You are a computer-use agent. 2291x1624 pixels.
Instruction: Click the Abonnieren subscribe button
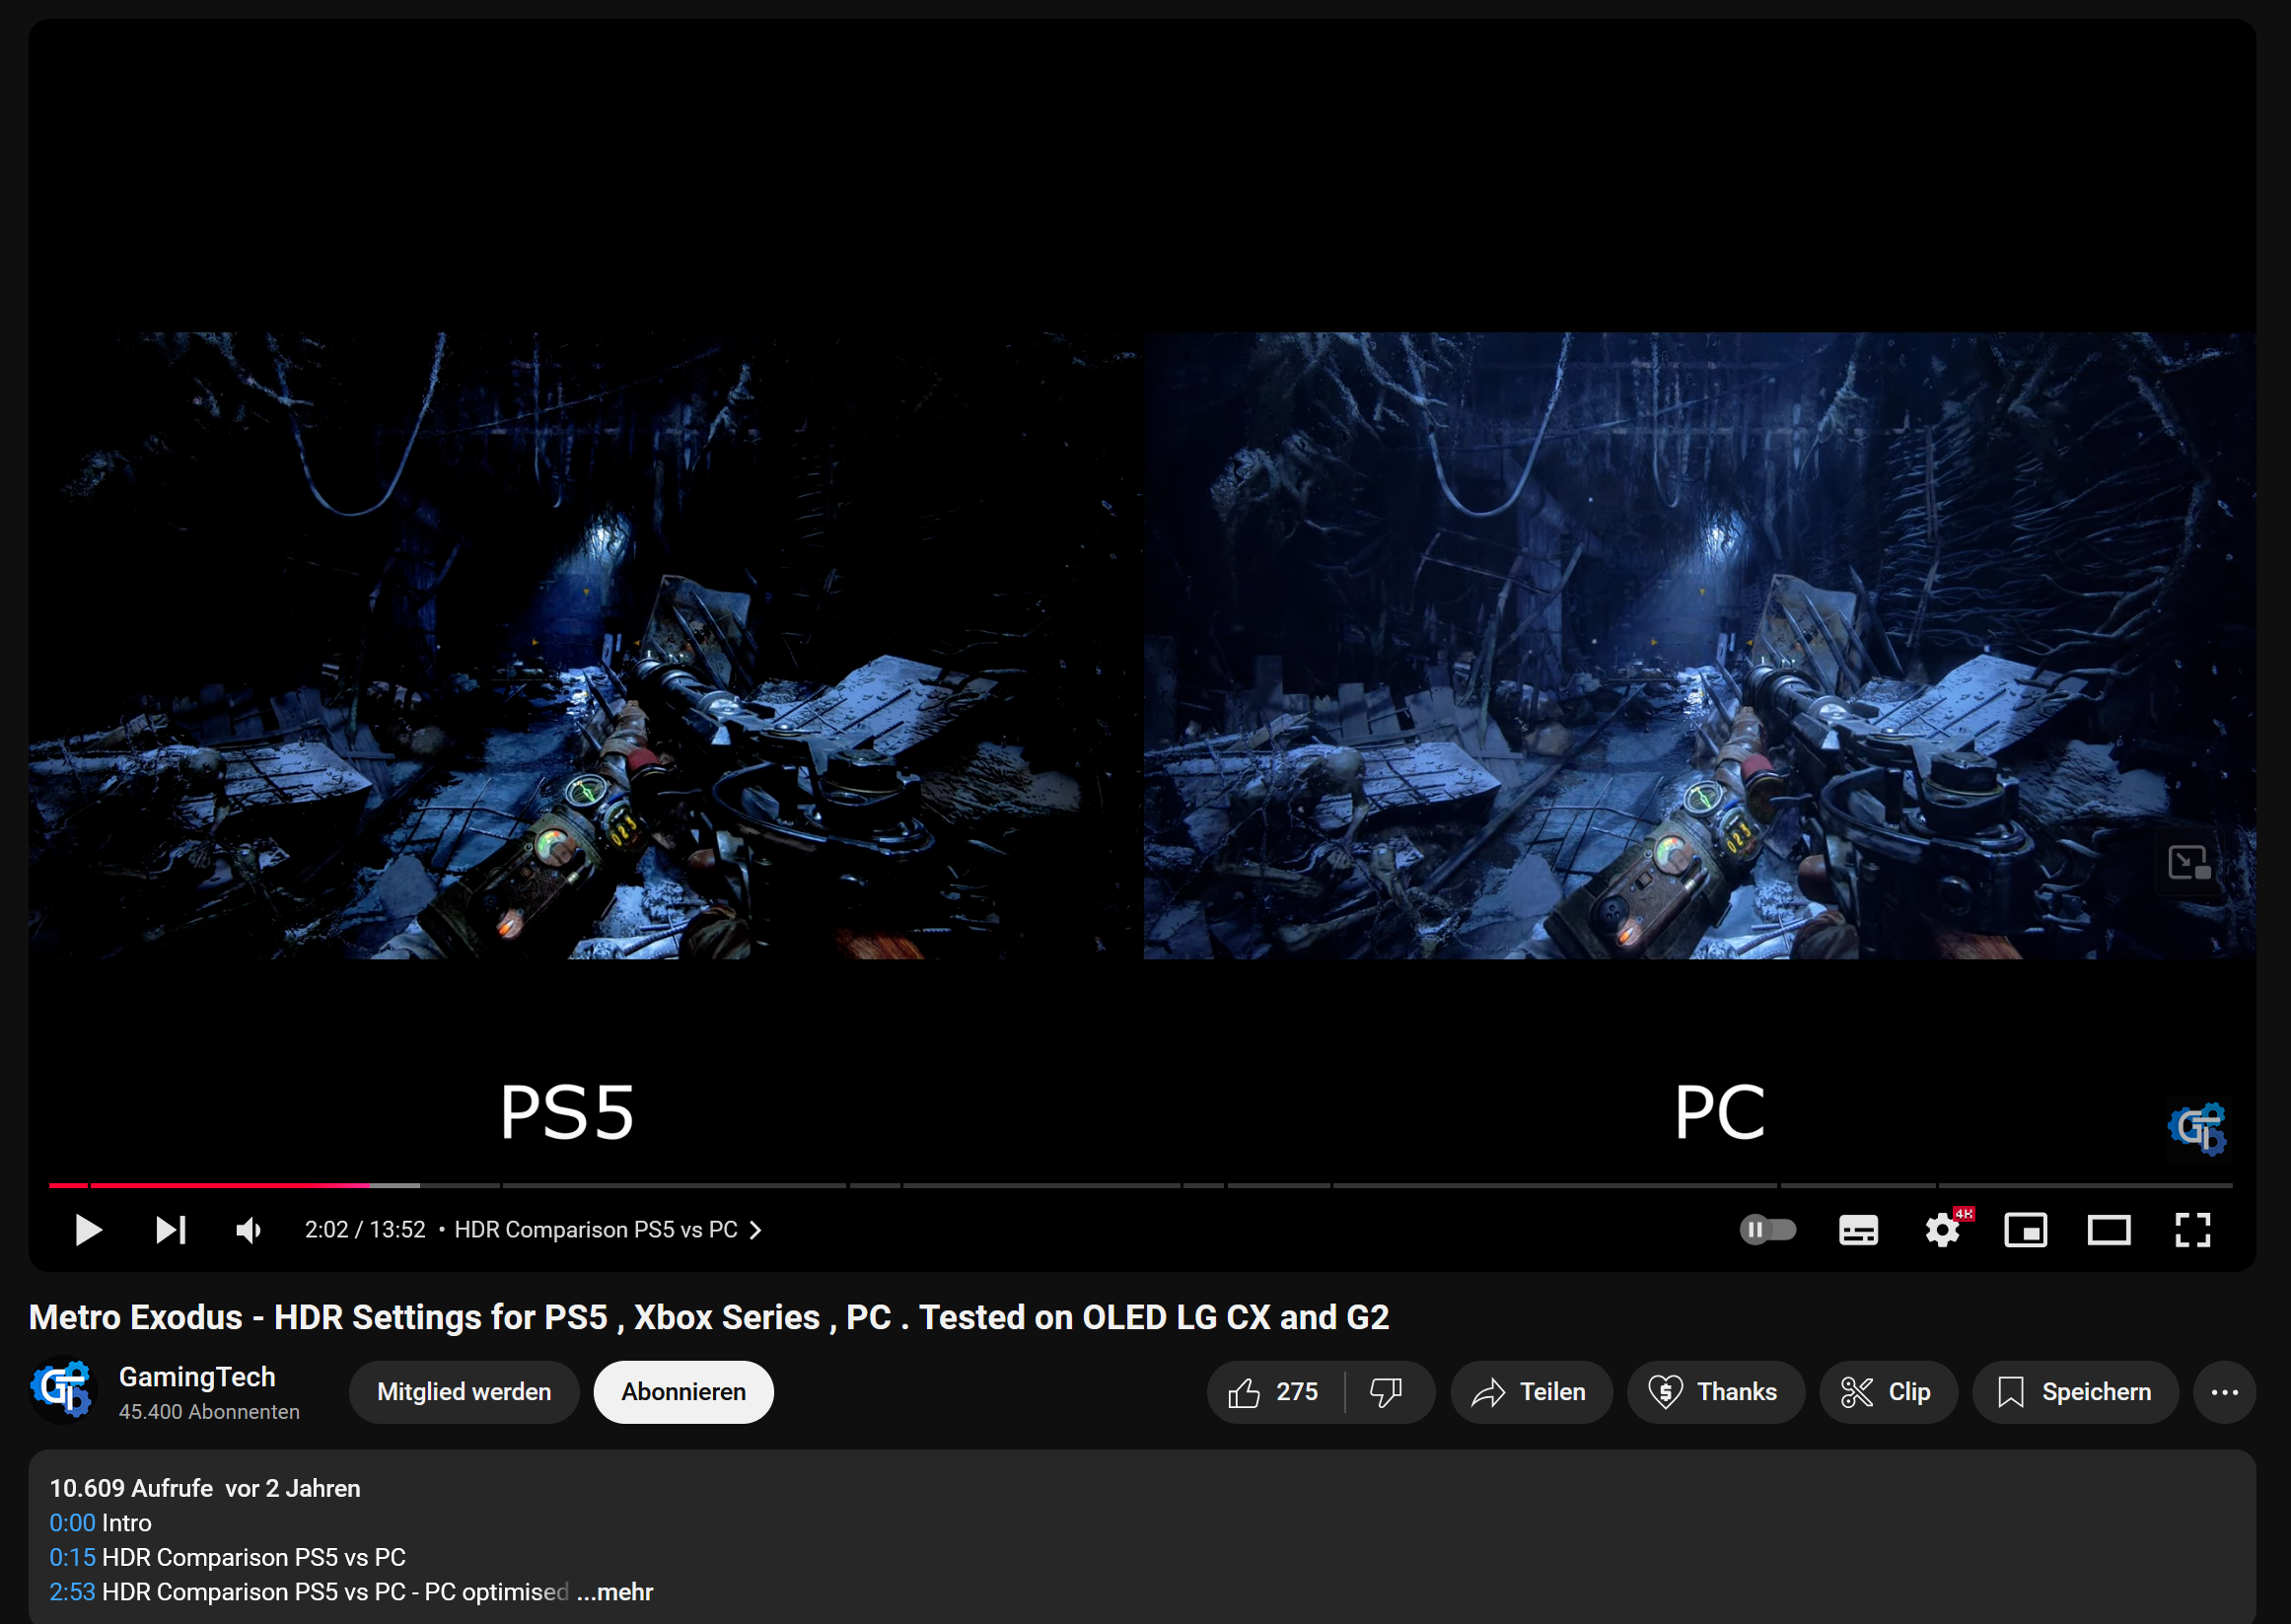683,1392
